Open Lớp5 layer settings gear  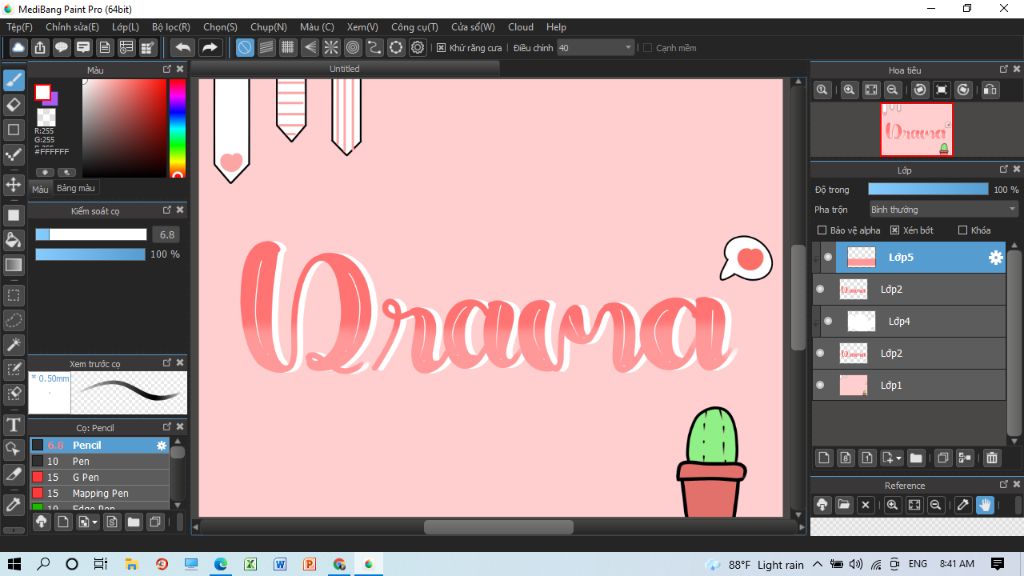(x=995, y=257)
